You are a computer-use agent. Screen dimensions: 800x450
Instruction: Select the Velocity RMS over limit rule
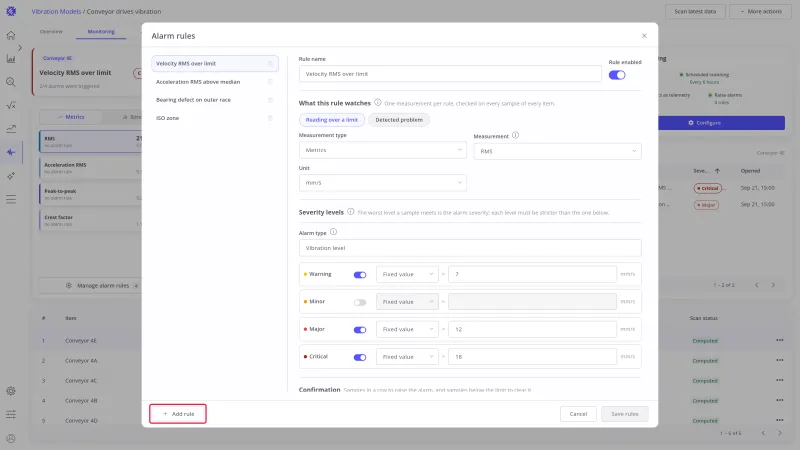(x=215, y=64)
